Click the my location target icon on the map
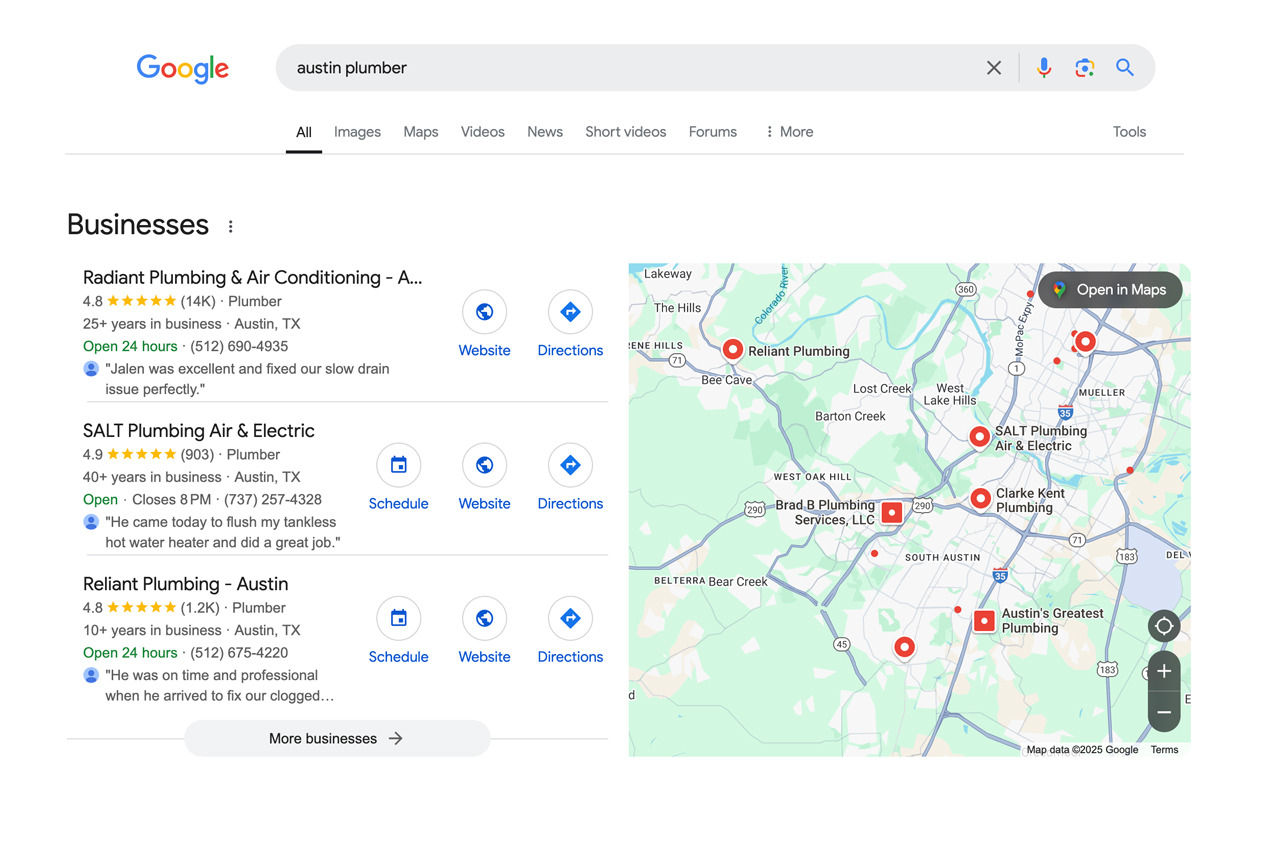 click(x=1164, y=626)
